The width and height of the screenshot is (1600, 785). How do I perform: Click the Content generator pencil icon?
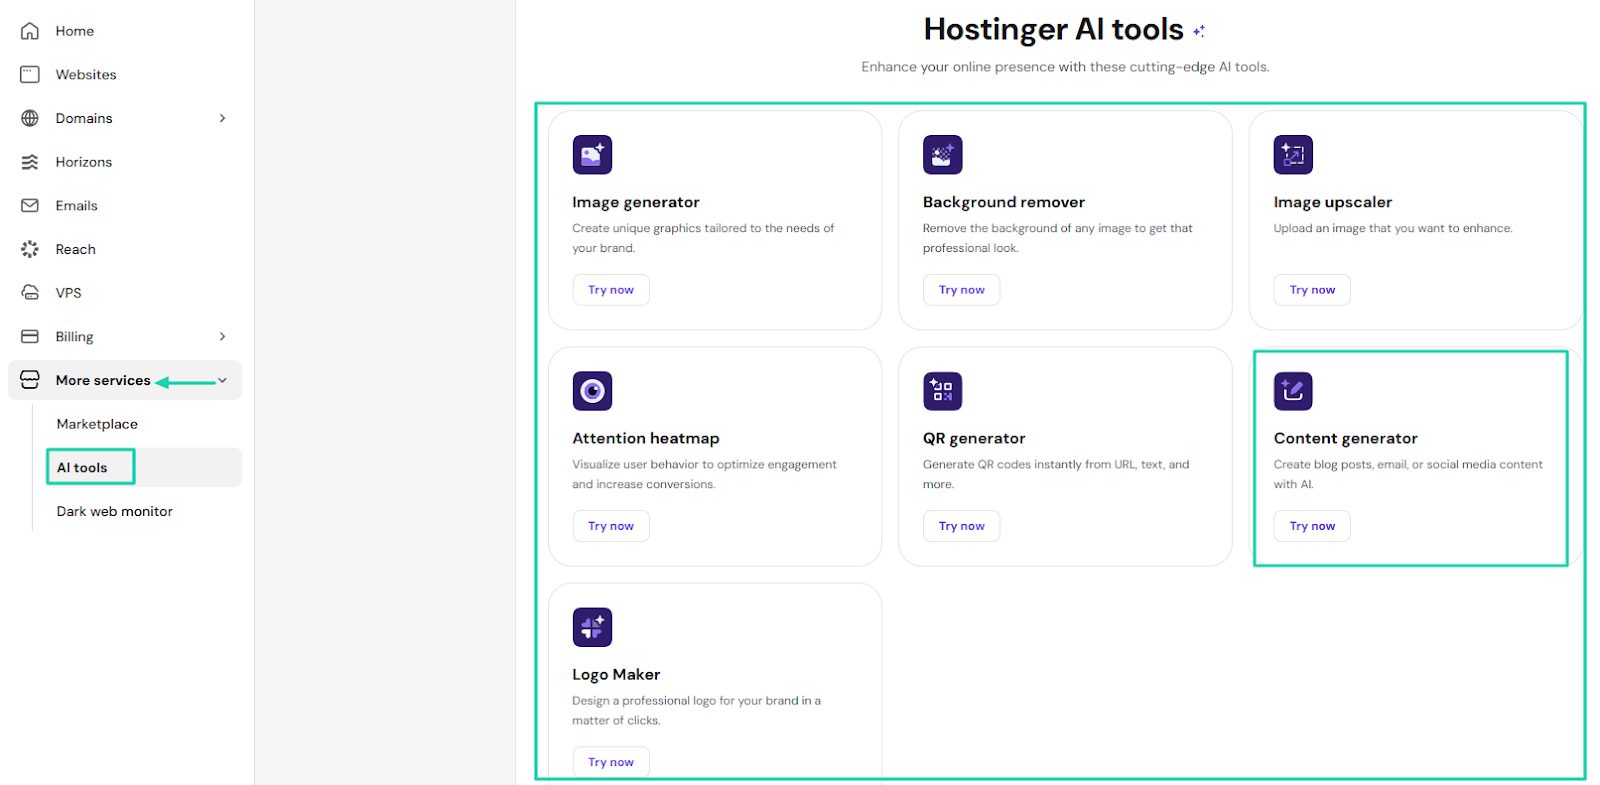pos(1293,391)
